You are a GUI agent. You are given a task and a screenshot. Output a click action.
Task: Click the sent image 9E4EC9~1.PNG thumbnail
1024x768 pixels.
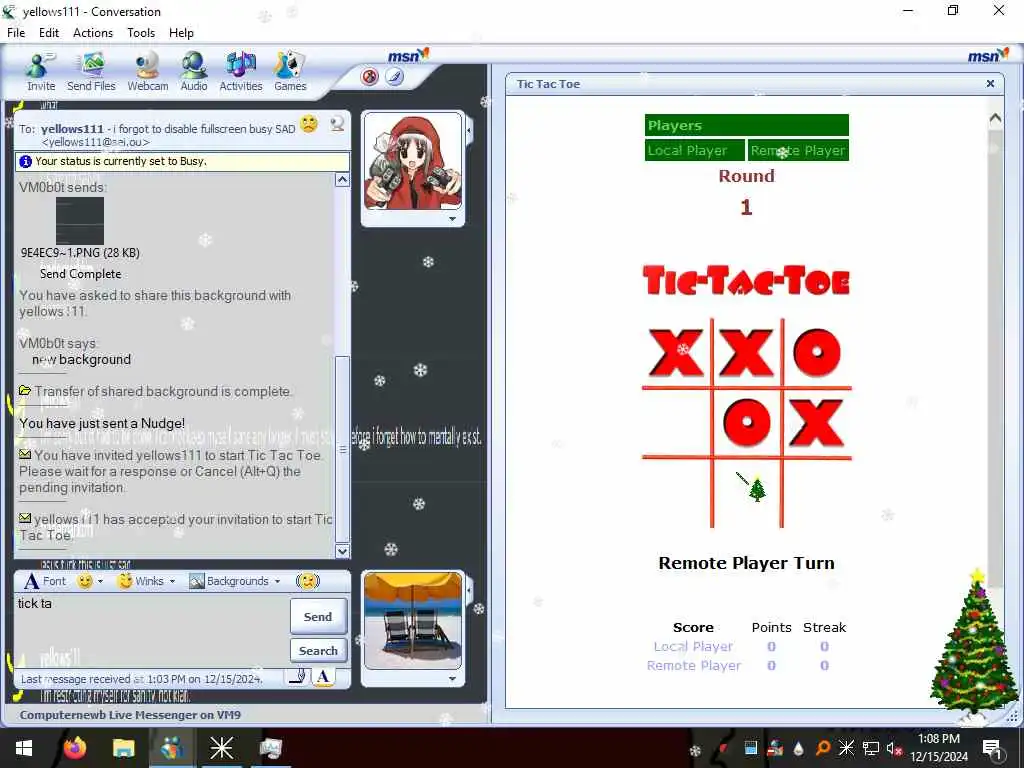point(80,221)
